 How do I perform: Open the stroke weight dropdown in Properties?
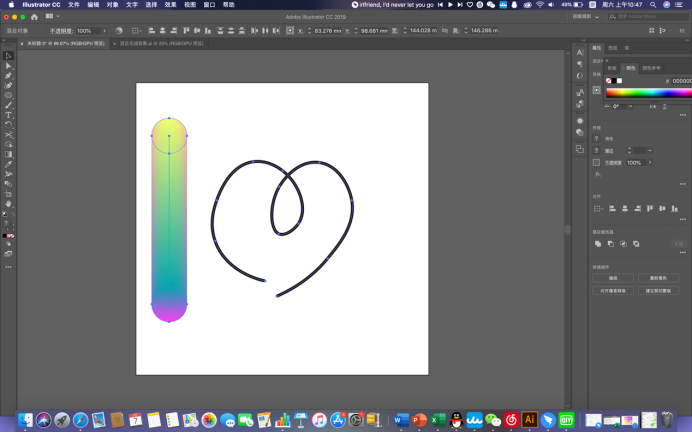650,151
